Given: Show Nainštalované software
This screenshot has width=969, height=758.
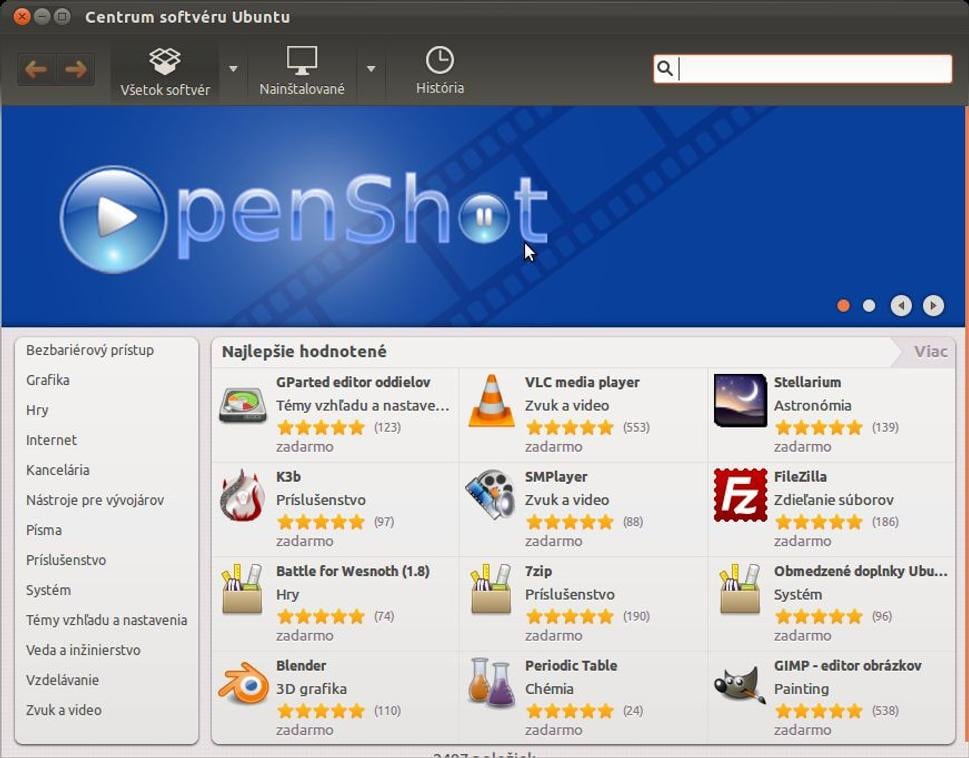Looking at the screenshot, I should click(302, 72).
